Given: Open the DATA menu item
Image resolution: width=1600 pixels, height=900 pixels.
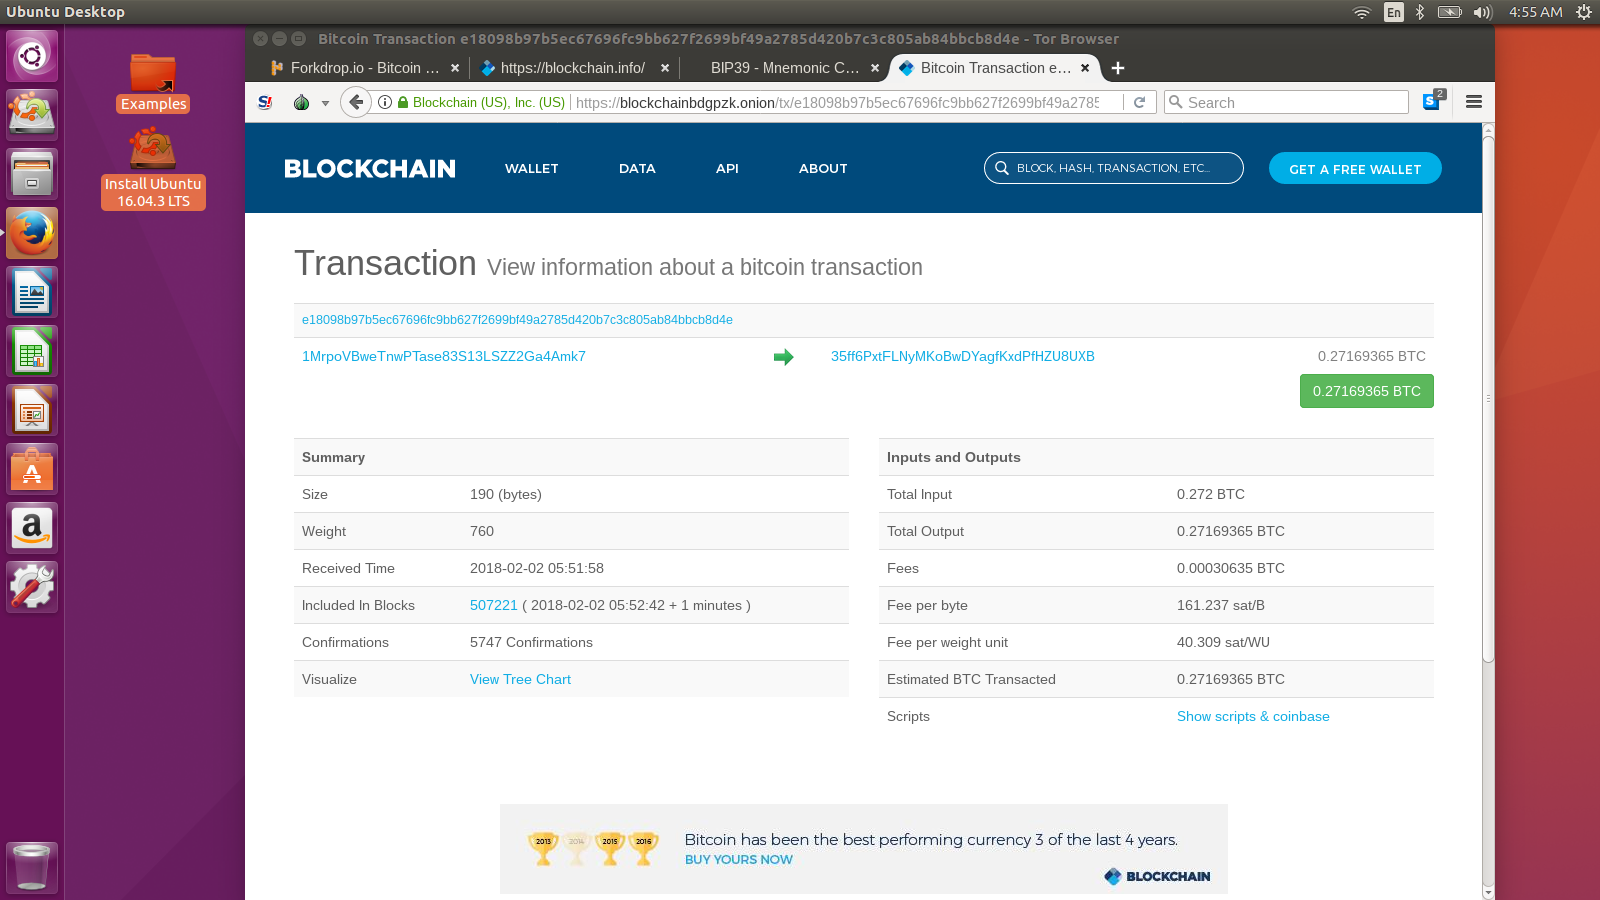Looking at the screenshot, I should click(637, 168).
